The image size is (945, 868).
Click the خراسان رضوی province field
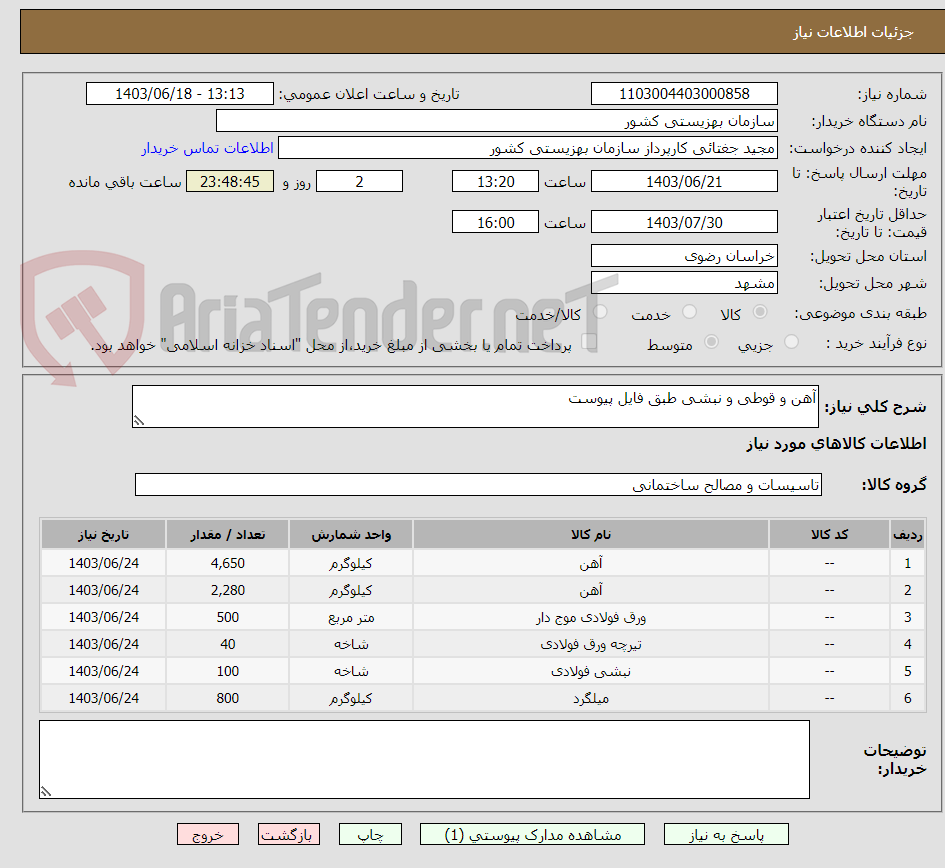(x=684, y=256)
